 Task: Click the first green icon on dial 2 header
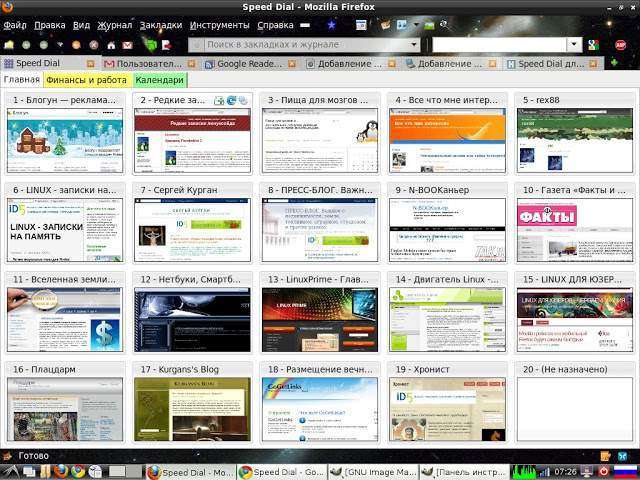click(x=219, y=100)
